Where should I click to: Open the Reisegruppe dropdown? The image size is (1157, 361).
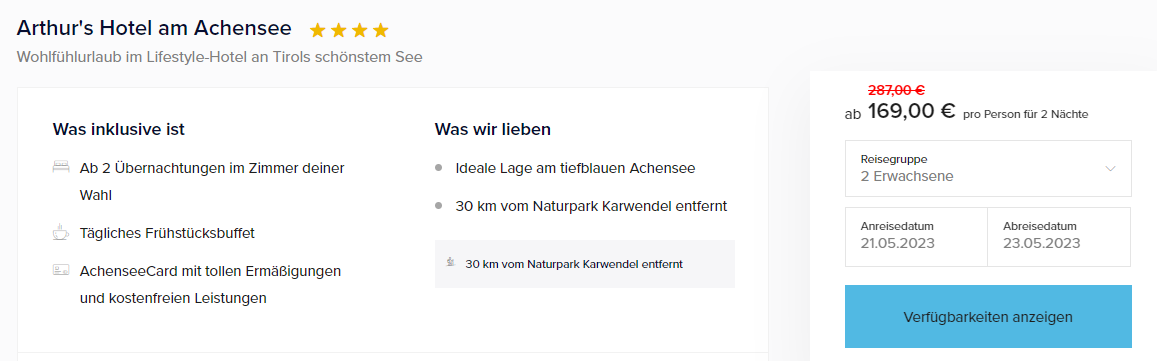point(988,168)
